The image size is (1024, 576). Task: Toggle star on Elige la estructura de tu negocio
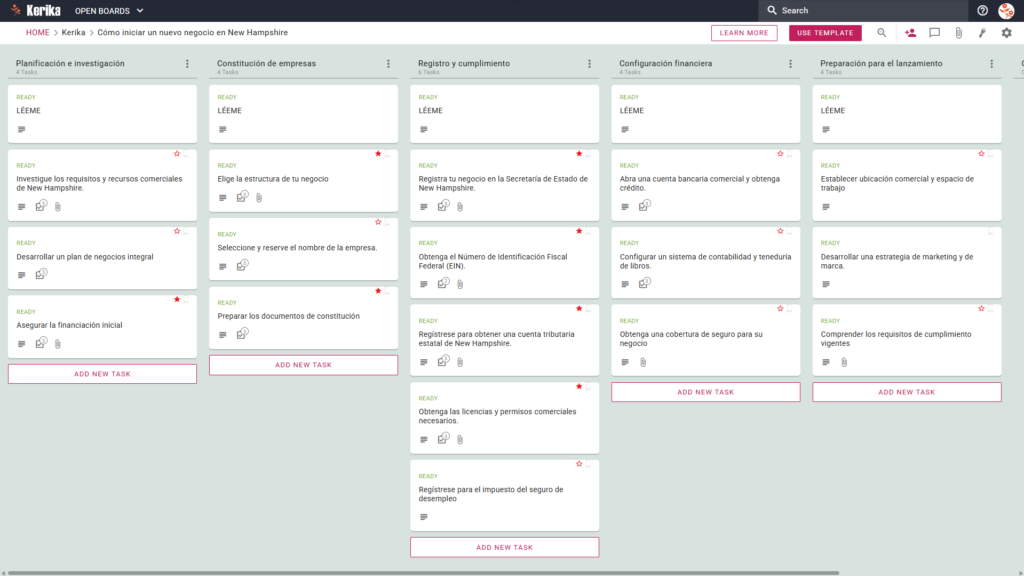pyautogui.click(x=378, y=153)
